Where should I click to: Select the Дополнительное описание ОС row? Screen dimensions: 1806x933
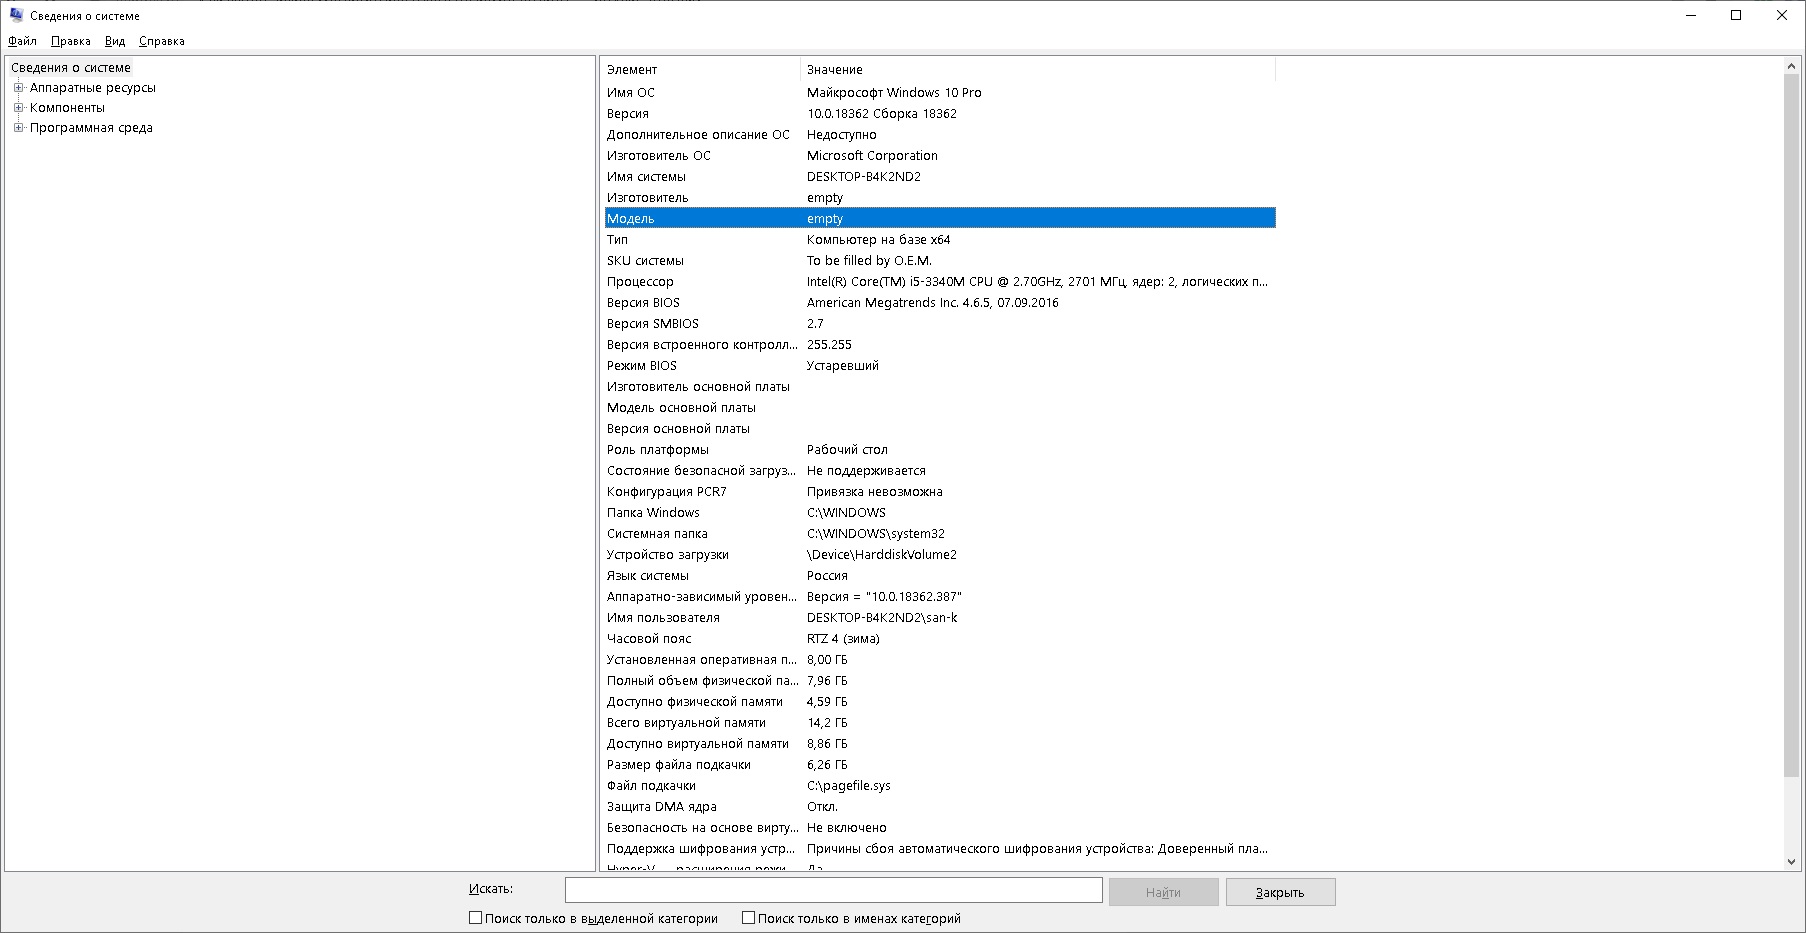[x=940, y=134]
